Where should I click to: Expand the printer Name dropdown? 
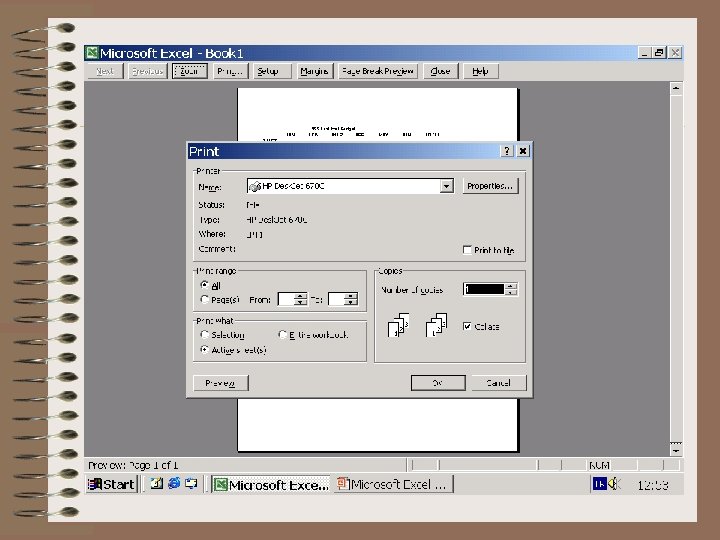click(446, 186)
